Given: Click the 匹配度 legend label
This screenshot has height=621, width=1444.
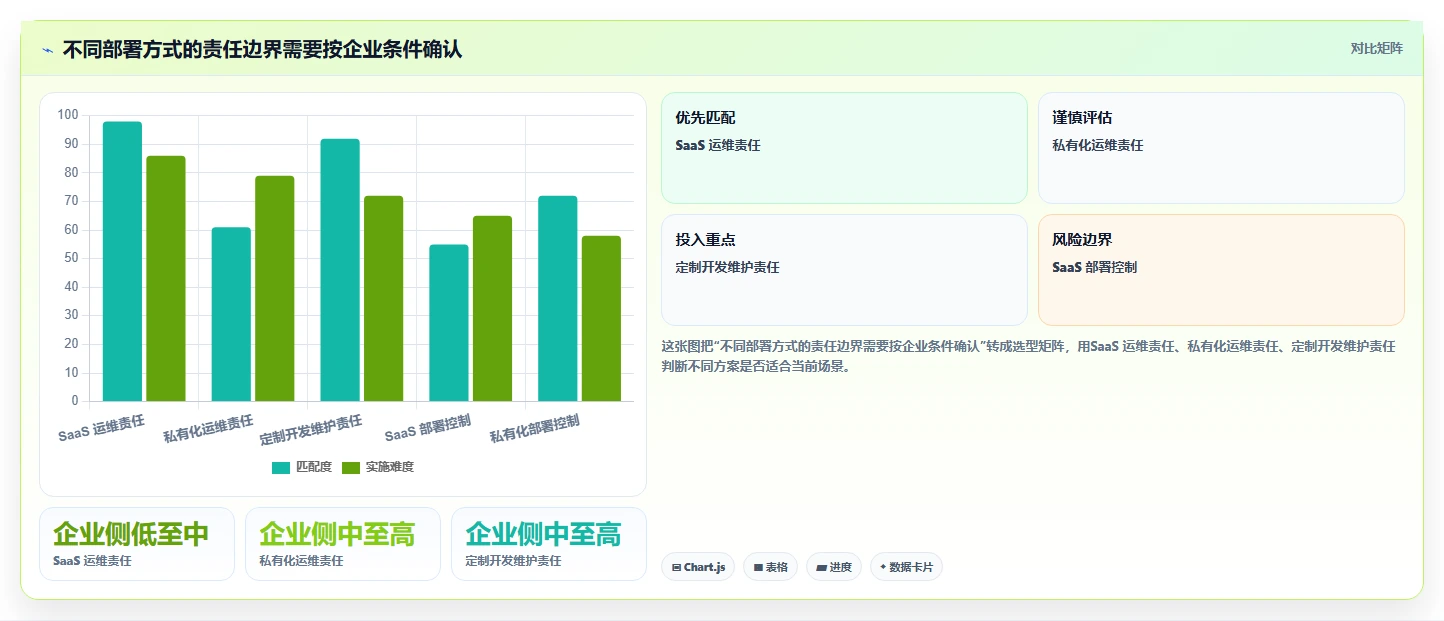Looking at the screenshot, I should 314,467.
